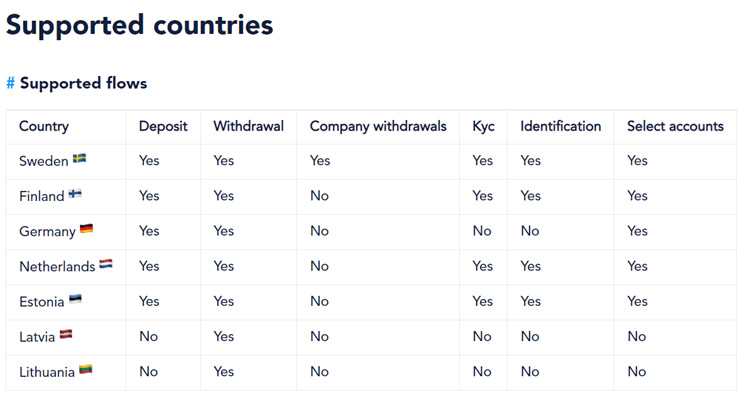Click Germany's Kyc No cell
Image resolution: width=752 pixels, height=402 pixels.
[482, 231]
